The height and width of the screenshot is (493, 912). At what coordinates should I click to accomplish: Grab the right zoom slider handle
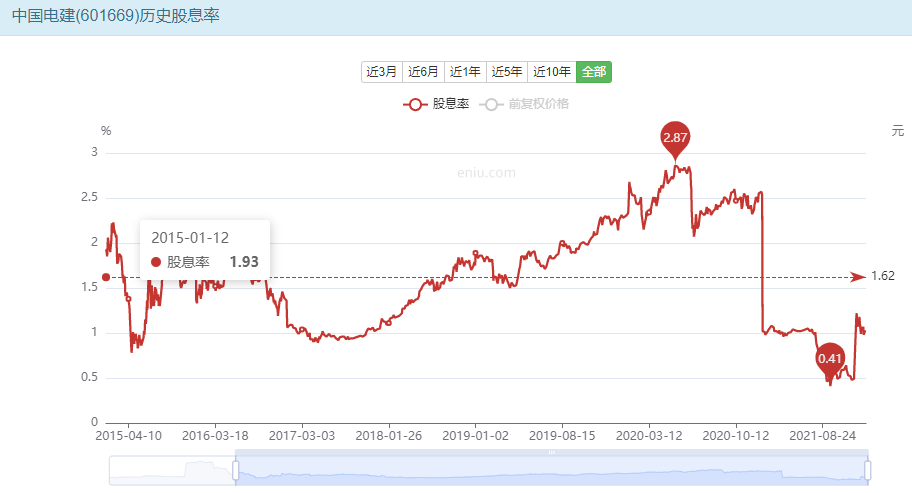(867, 470)
